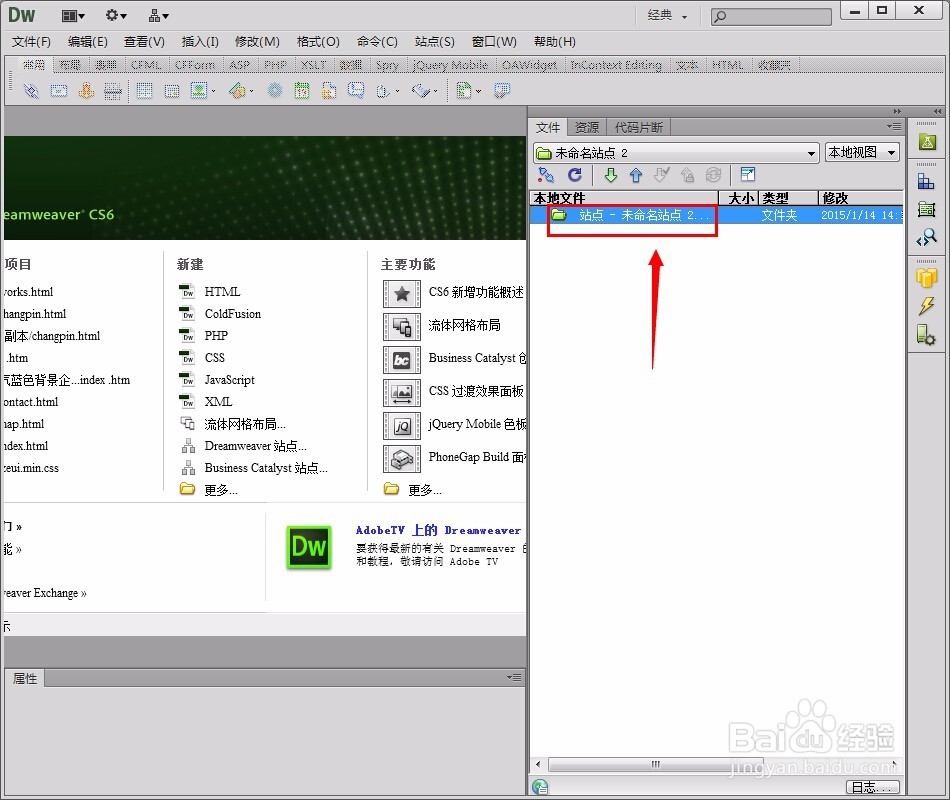Open recent file 副本/changpin.html
The width and height of the screenshot is (950, 800).
click(x=52, y=336)
